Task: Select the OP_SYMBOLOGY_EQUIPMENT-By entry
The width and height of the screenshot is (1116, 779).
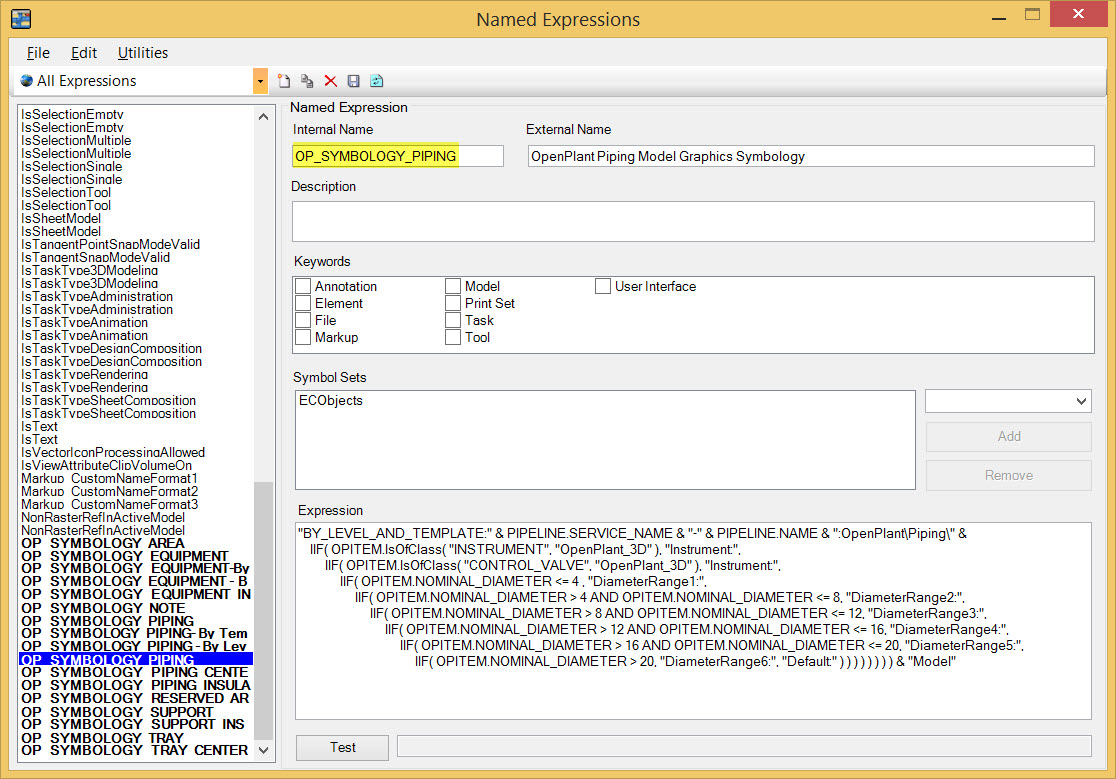Action: tap(135, 568)
